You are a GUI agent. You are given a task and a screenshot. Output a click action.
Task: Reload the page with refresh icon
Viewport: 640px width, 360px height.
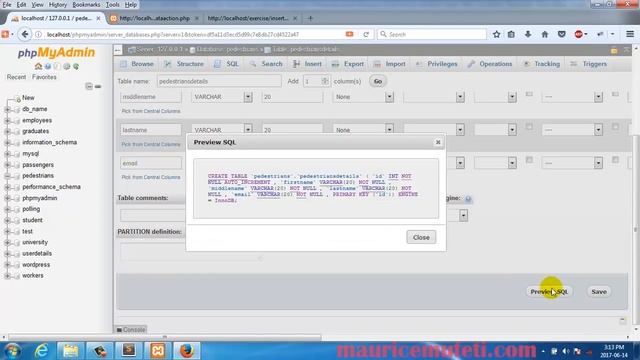click(366, 34)
